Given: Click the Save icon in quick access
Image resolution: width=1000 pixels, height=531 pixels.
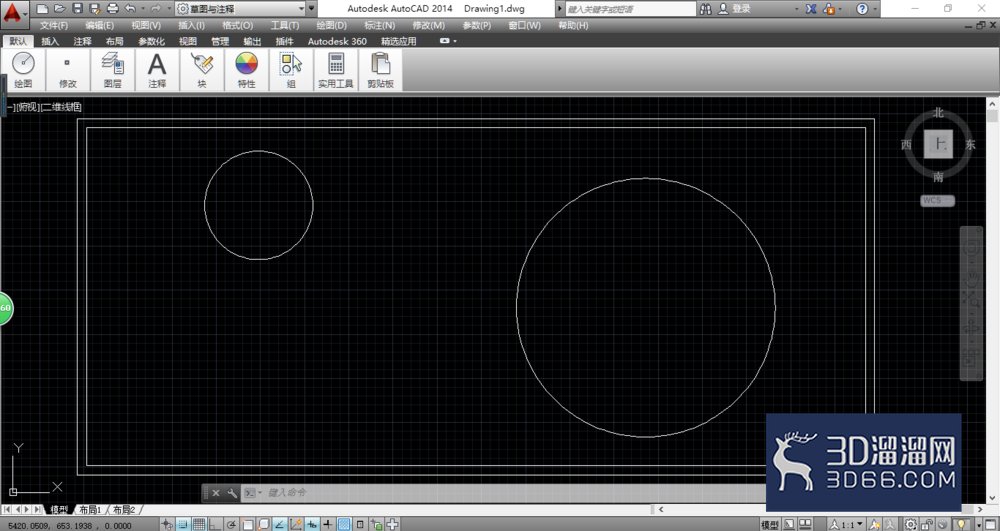Looking at the screenshot, I should coord(77,9).
